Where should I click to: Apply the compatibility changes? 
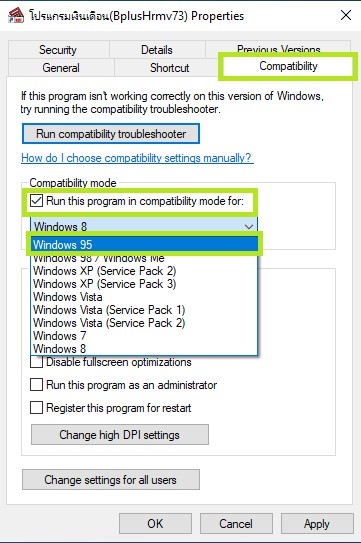[x=317, y=524]
